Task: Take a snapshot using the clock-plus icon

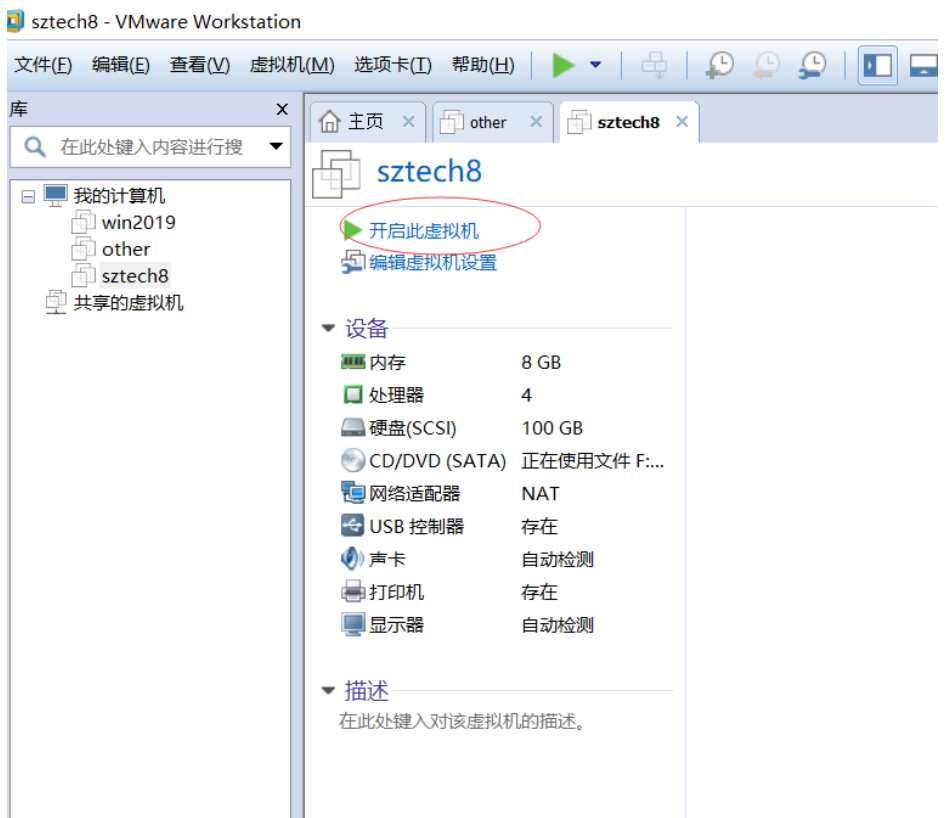Action: click(719, 65)
